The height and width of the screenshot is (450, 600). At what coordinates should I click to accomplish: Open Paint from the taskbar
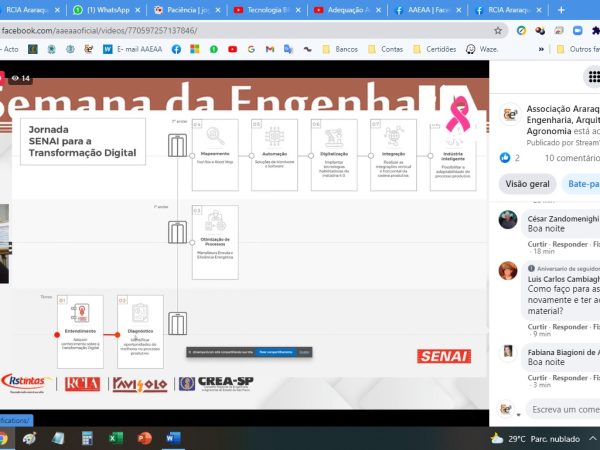coord(29,439)
